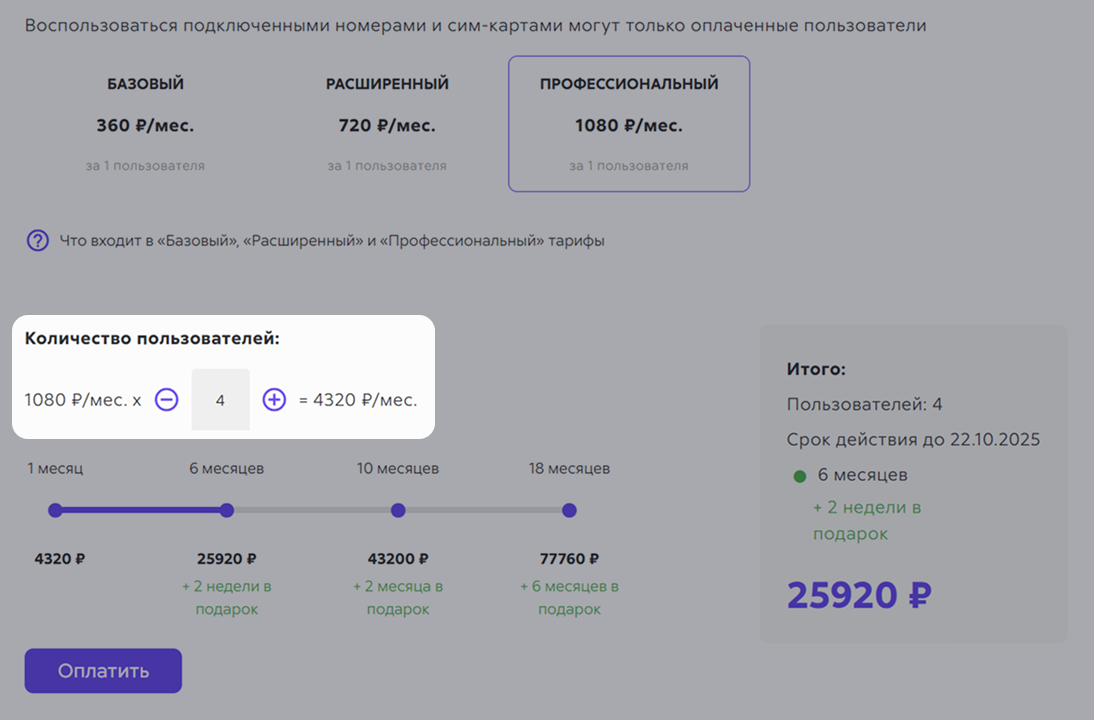1094x720 pixels.
Task: Click the minus icon to decrease users
Action: [166, 400]
